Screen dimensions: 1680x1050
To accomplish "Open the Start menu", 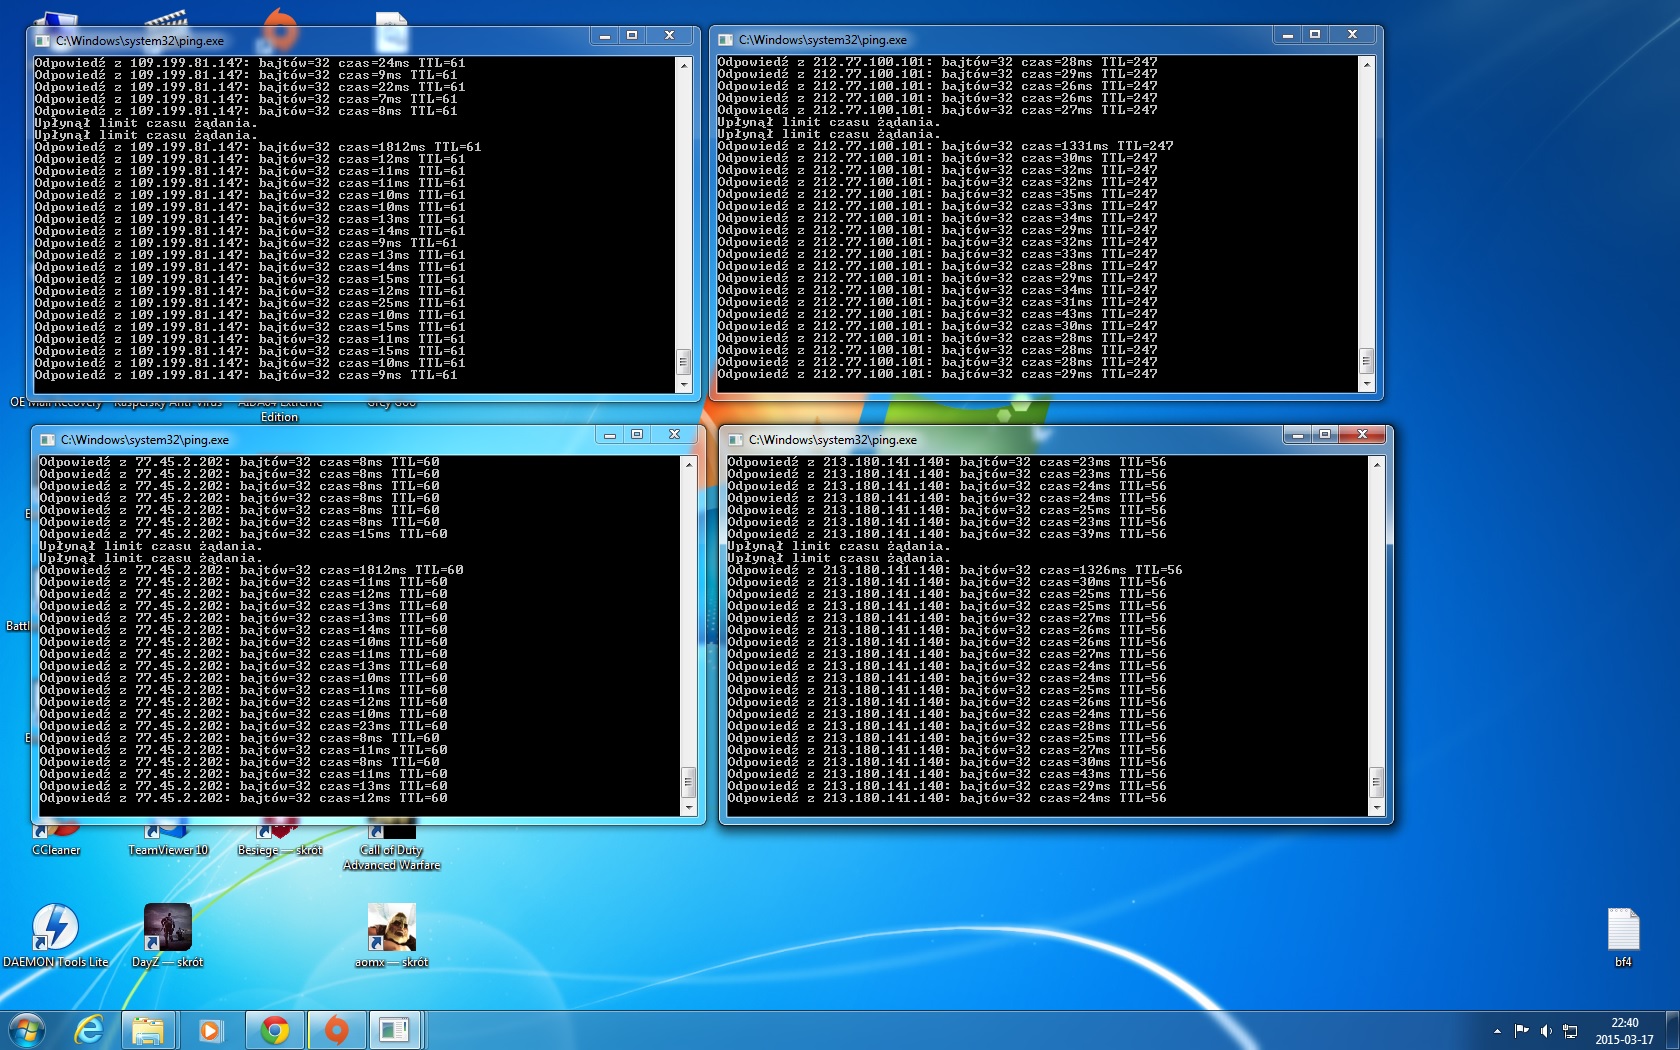I will coord(27,1030).
